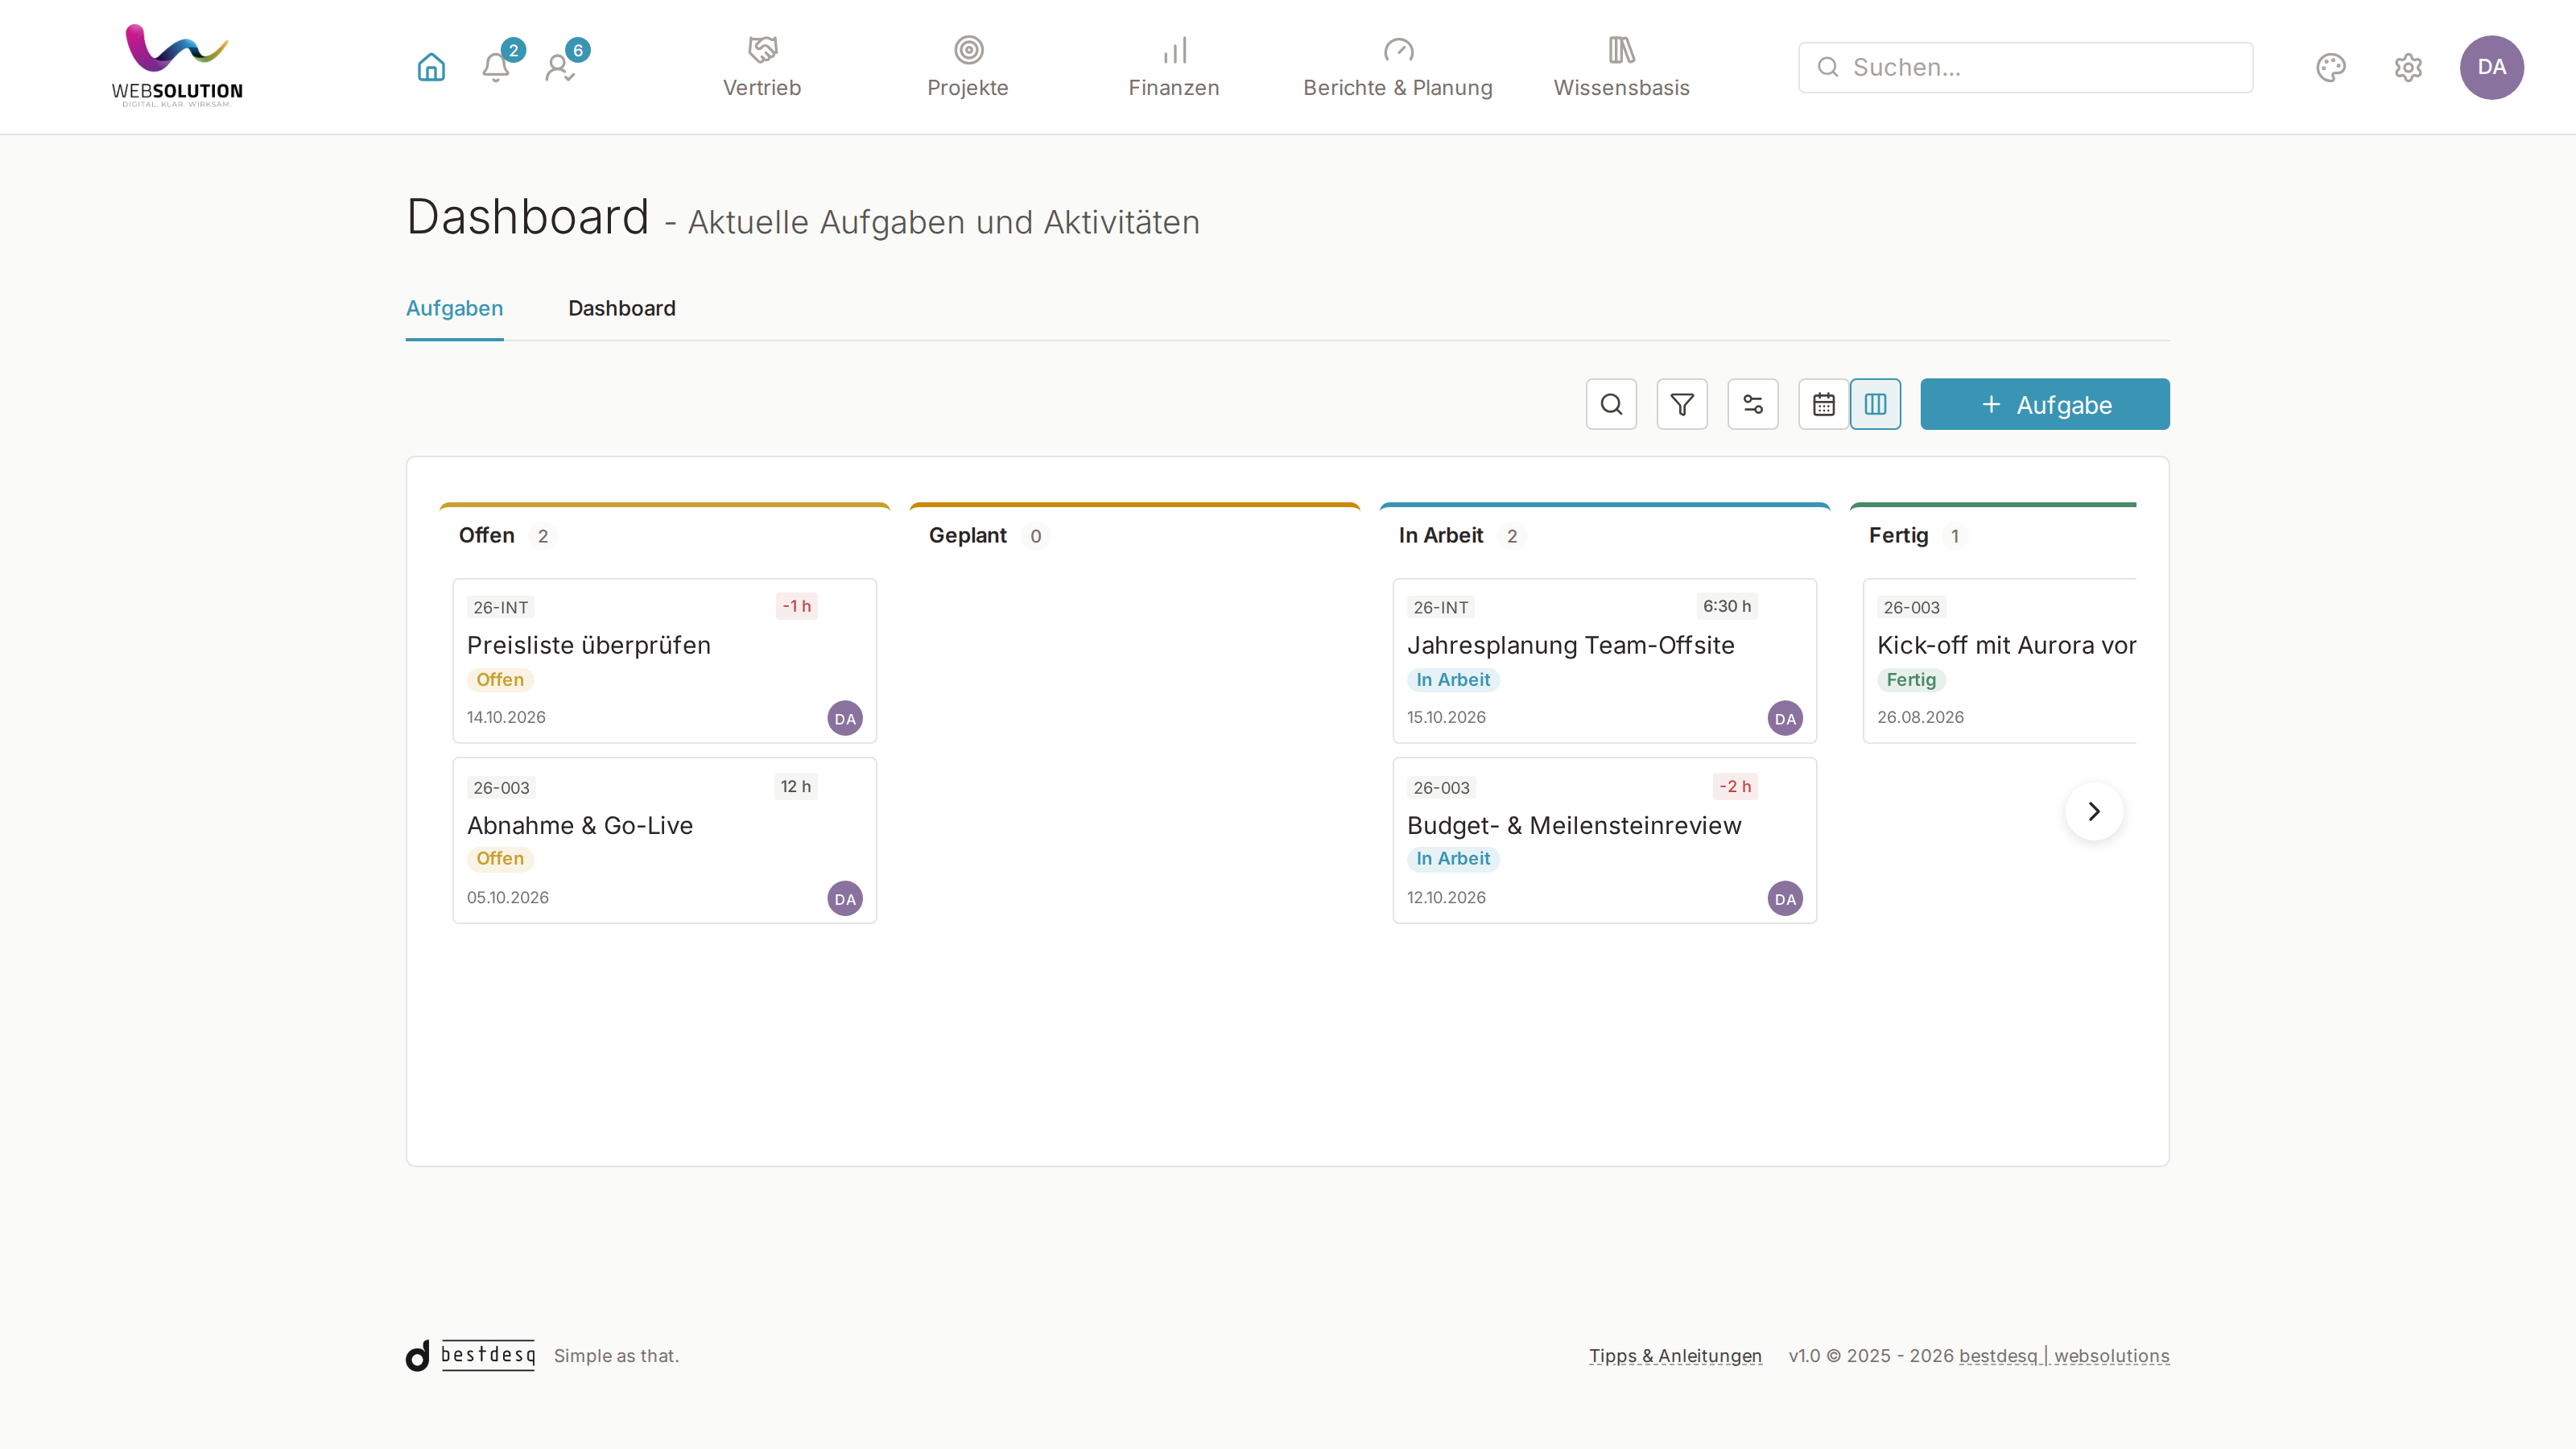Add a new Aufgabe
2576x1449 pixels.
pos(2045,404)
